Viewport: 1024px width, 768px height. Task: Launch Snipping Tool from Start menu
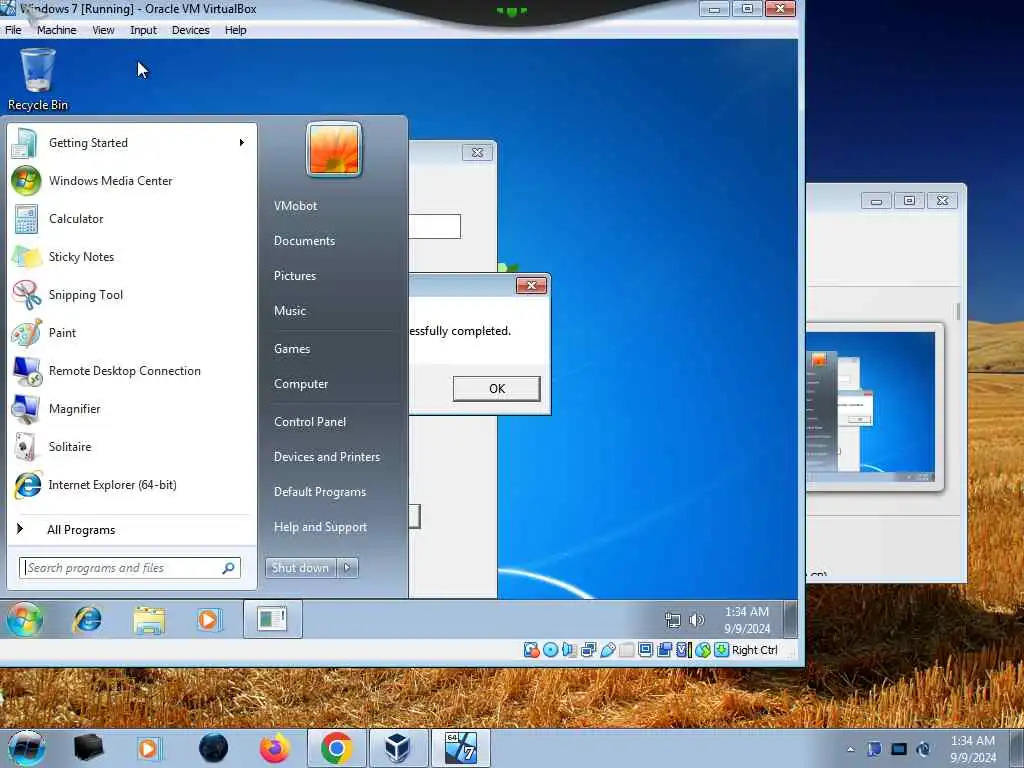click(131, 295)
